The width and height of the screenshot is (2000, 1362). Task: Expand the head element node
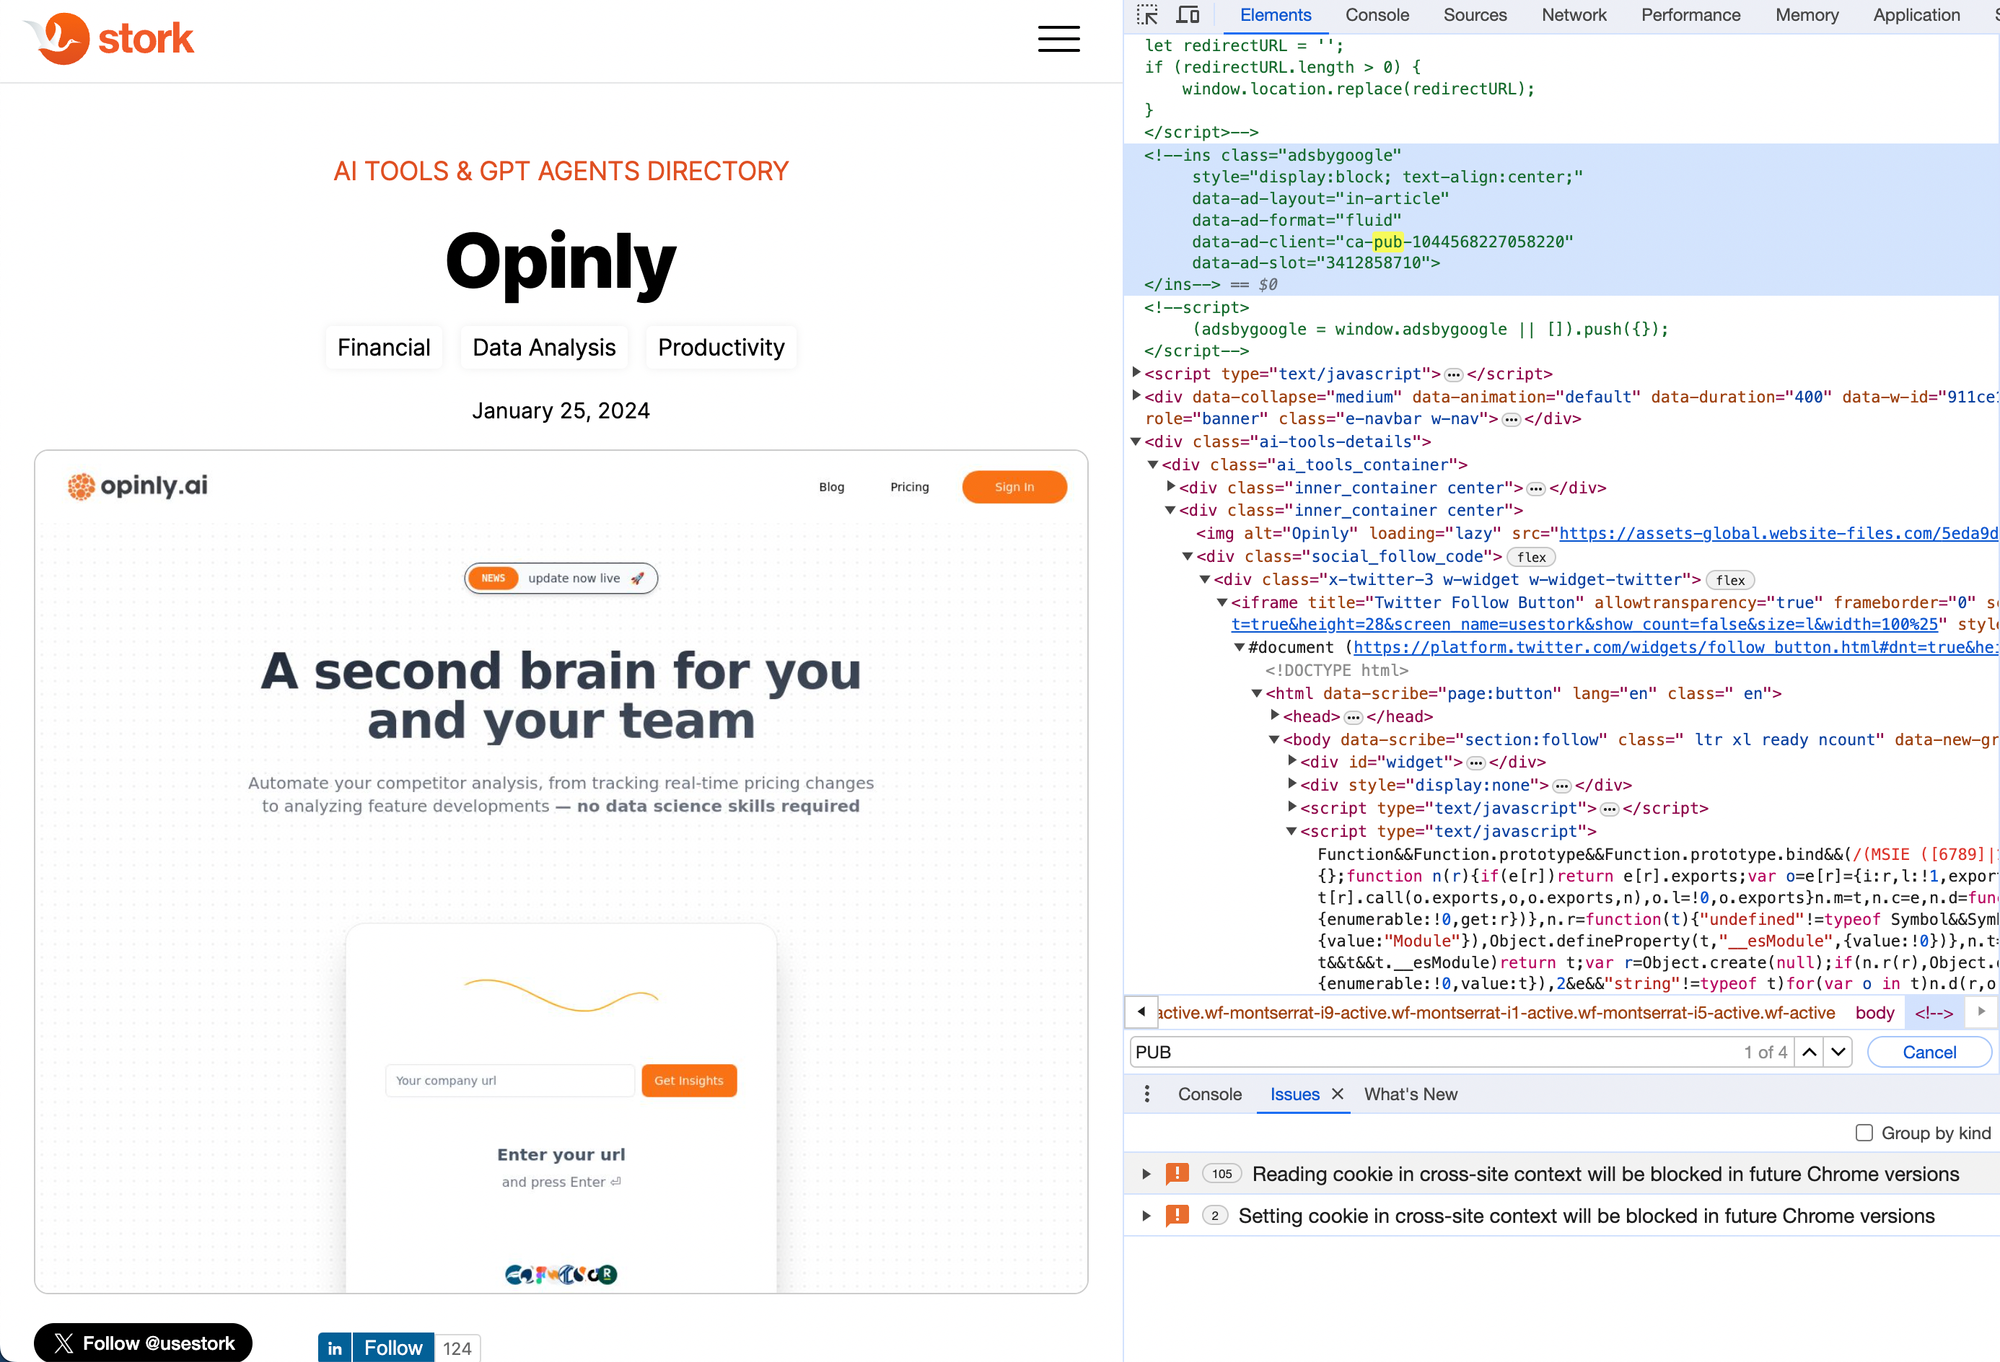pos(1275,716)
